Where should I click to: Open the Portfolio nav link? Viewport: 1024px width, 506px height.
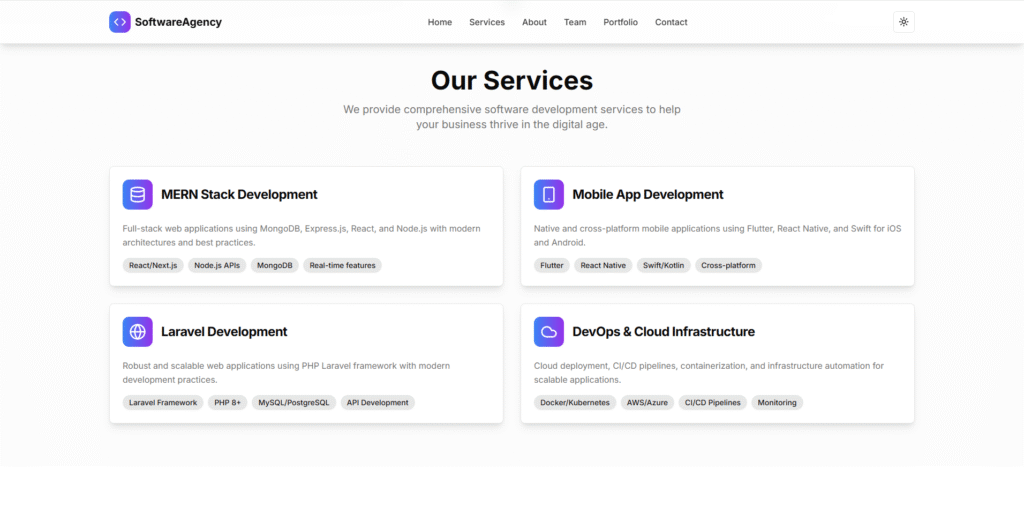pos(620,22)
